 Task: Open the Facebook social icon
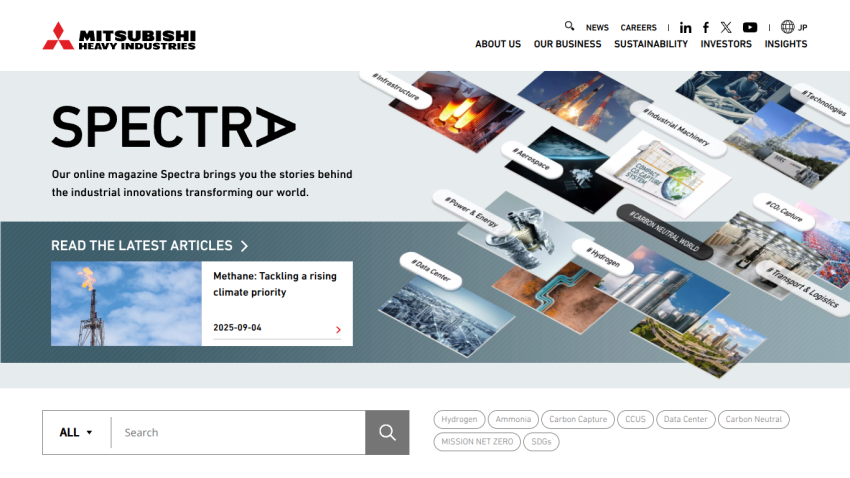point(706,28)
